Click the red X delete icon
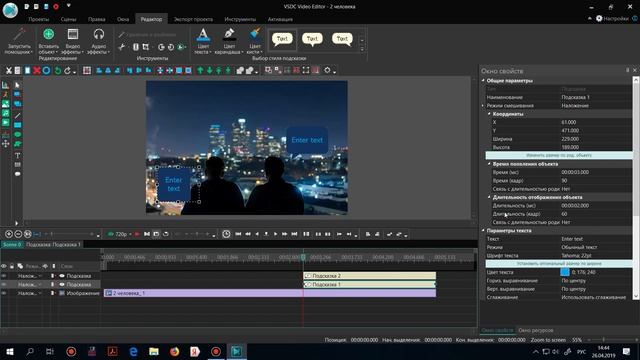This screenshot has width=640, height=360. (37, 71)
